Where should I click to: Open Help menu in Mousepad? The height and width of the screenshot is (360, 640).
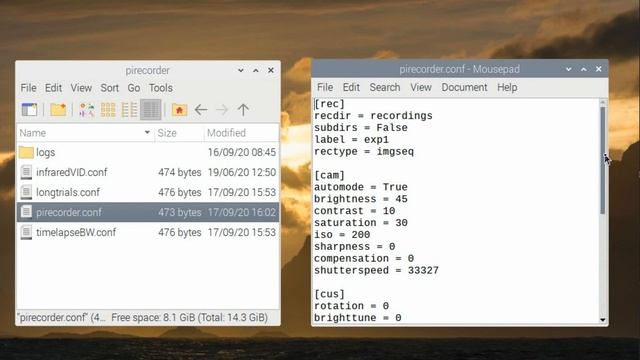(507, 87)
